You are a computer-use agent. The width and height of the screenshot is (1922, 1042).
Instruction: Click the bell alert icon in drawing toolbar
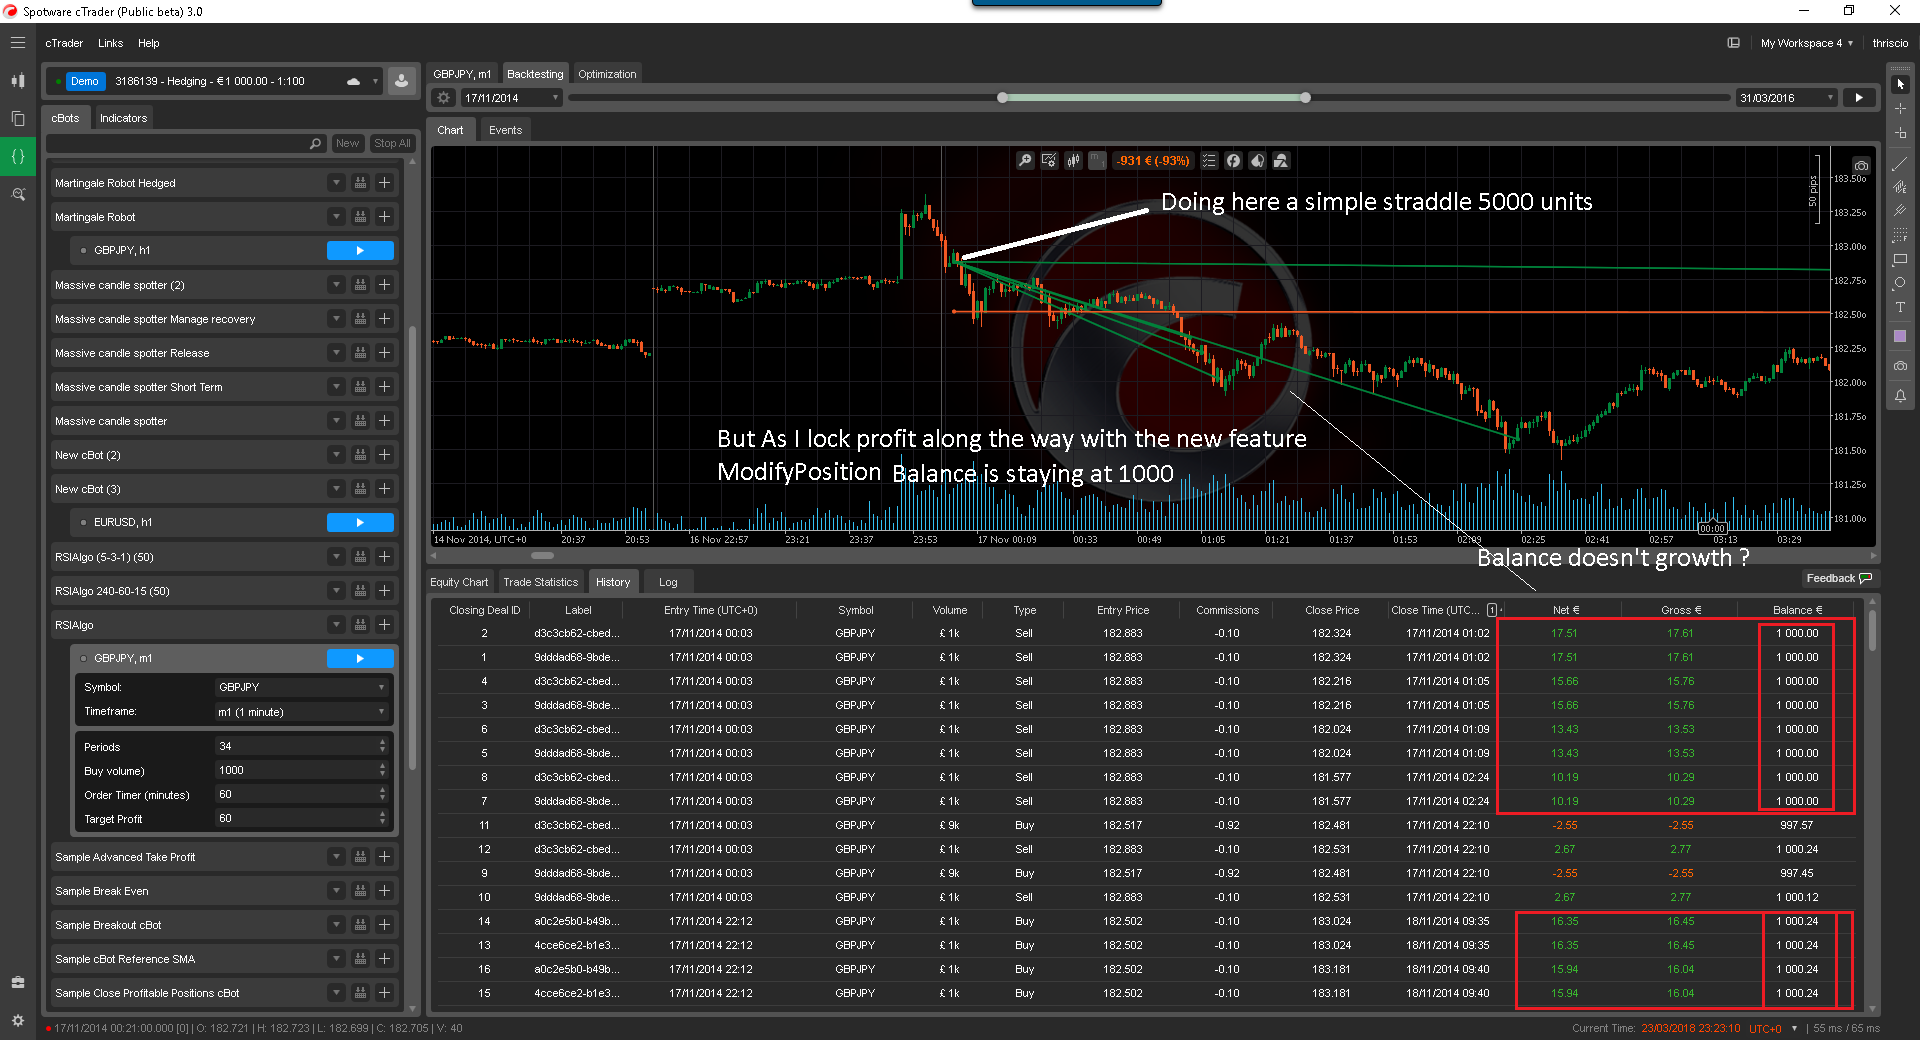(x=1900, y=397)
